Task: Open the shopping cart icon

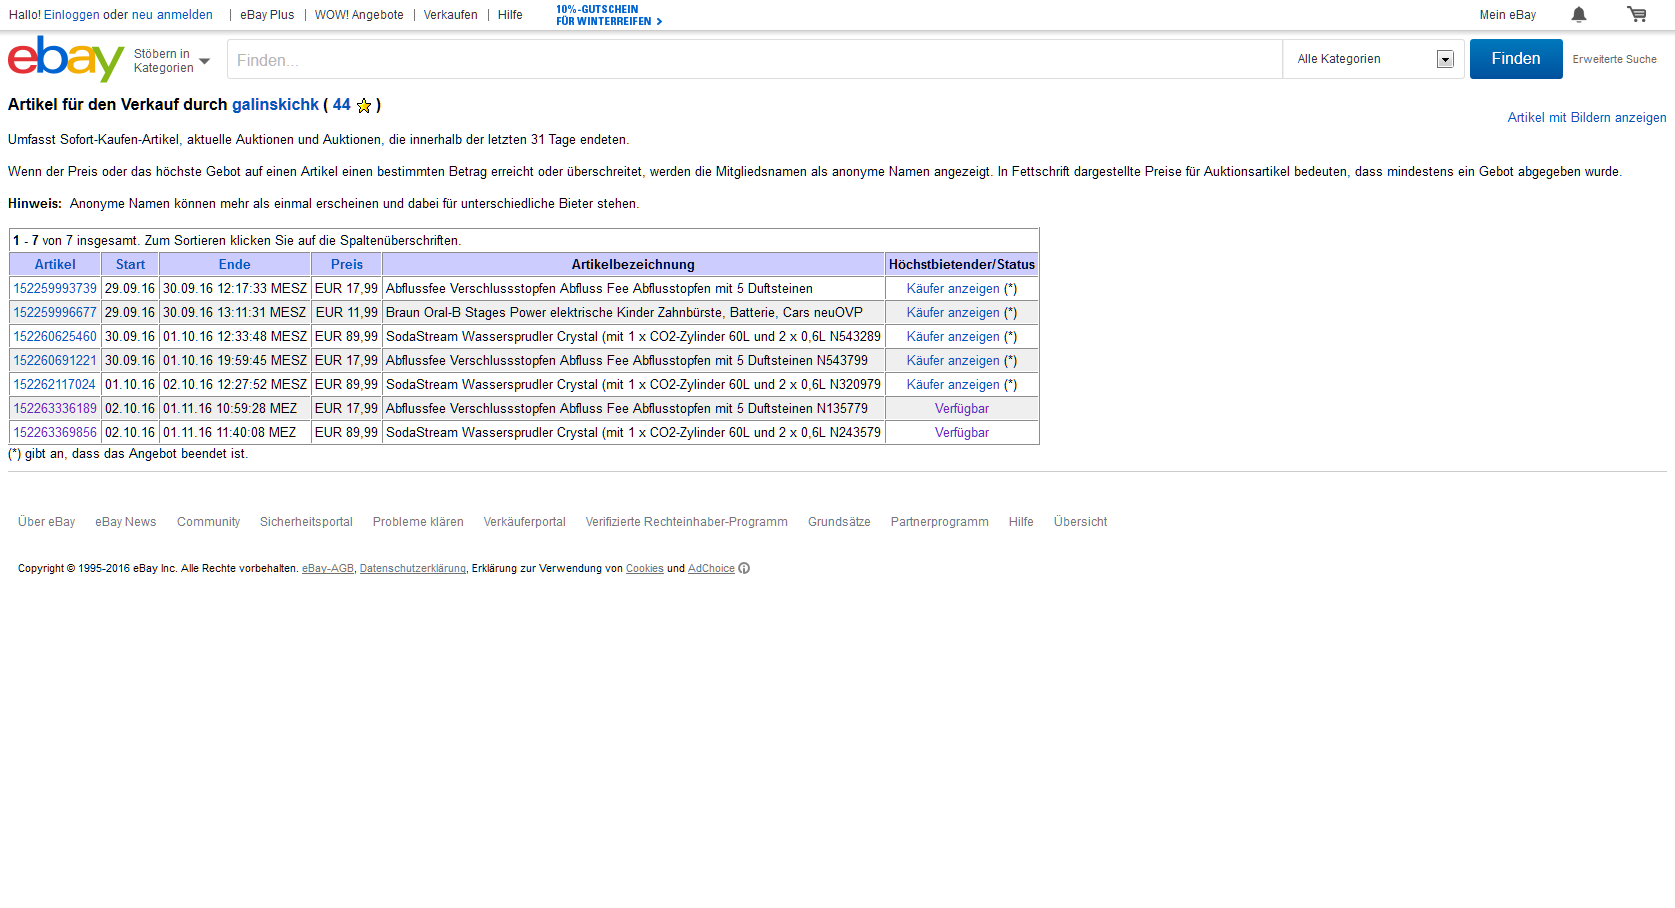Action: pos(1637,14)
